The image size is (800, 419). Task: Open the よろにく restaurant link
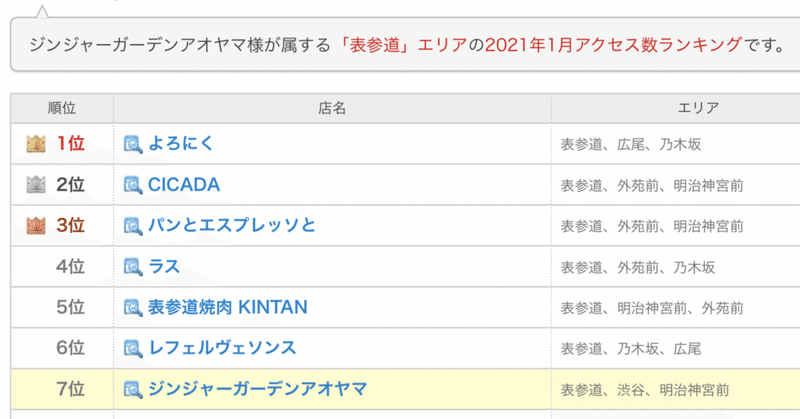point(180,144)
